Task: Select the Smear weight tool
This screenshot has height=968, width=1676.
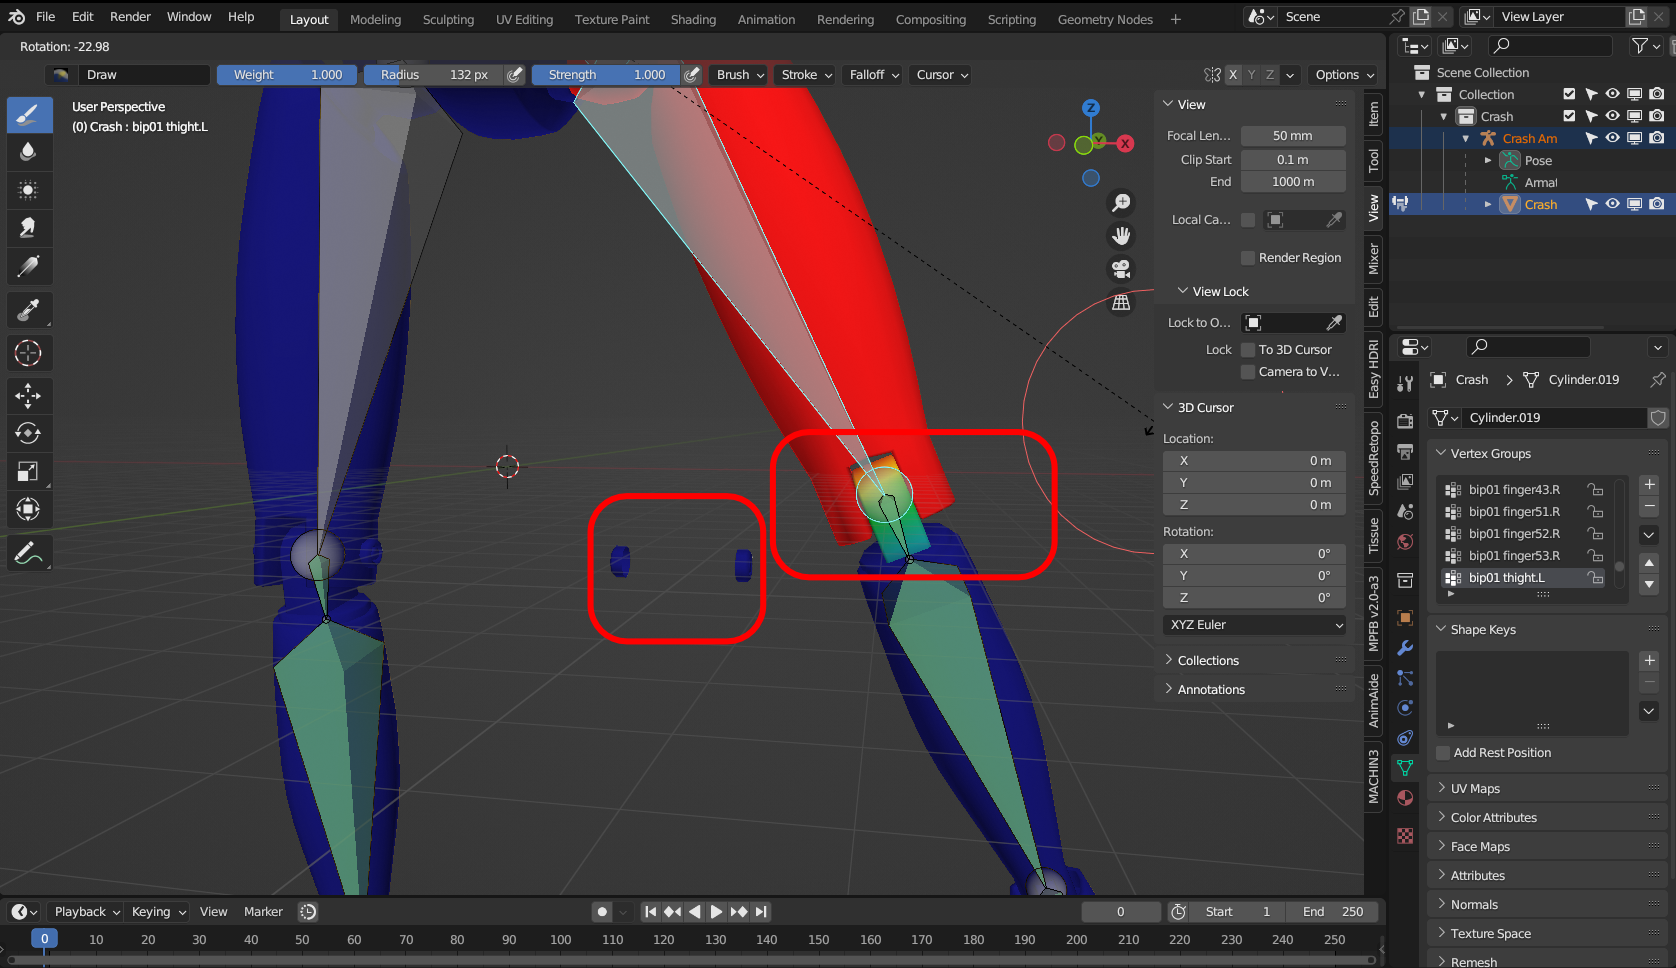Action: [29, 228]
